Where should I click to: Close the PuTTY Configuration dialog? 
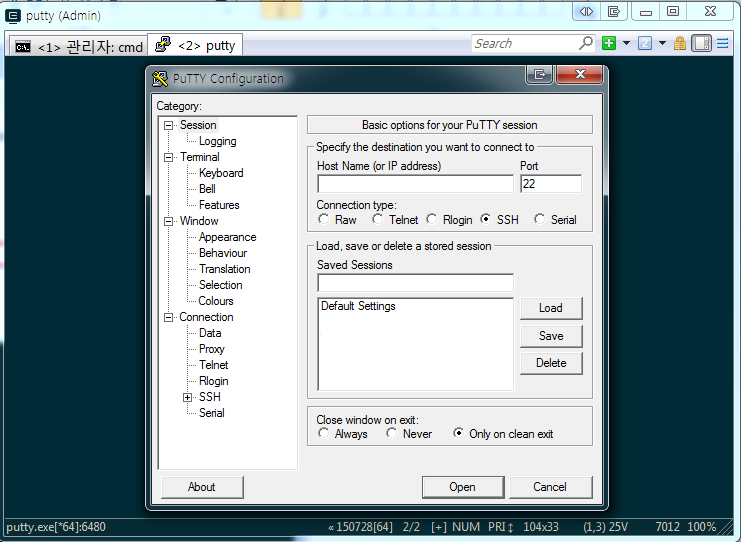[580, 74]
